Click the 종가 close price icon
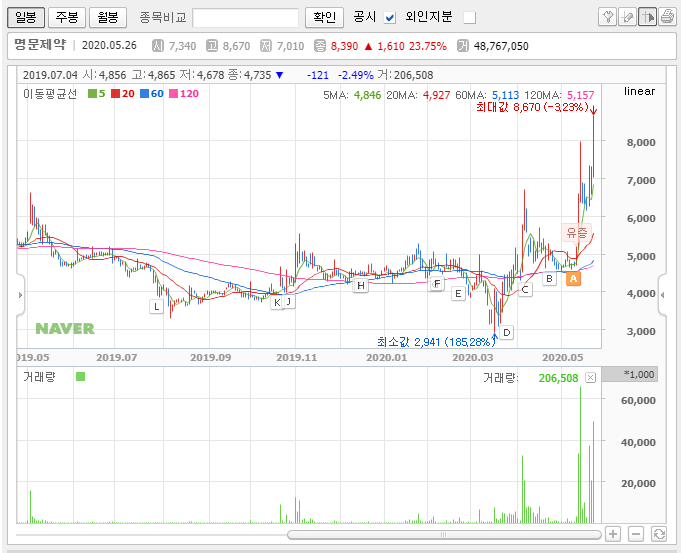681x553 pixels. click(x=320, y=46)
